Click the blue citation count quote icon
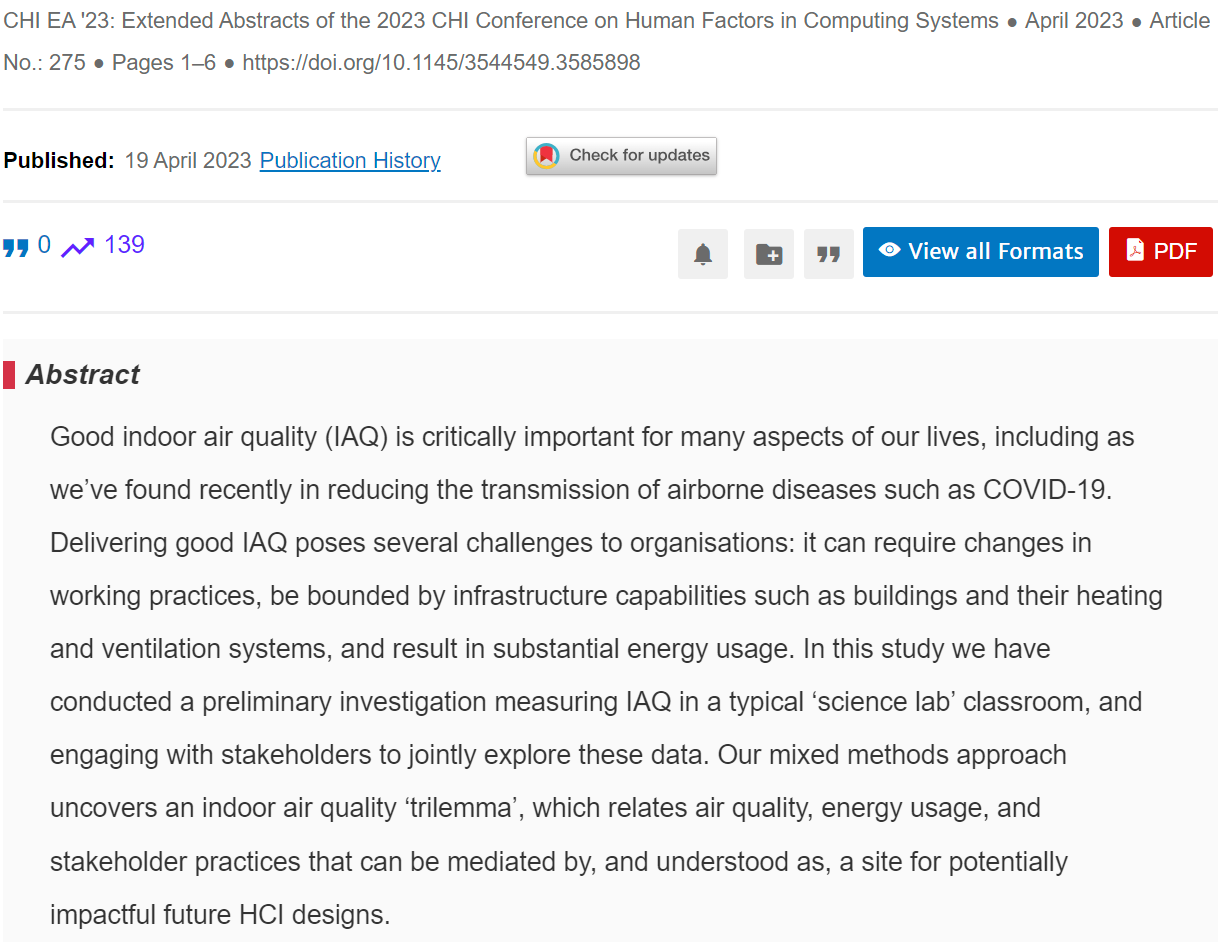 point(16,247)
